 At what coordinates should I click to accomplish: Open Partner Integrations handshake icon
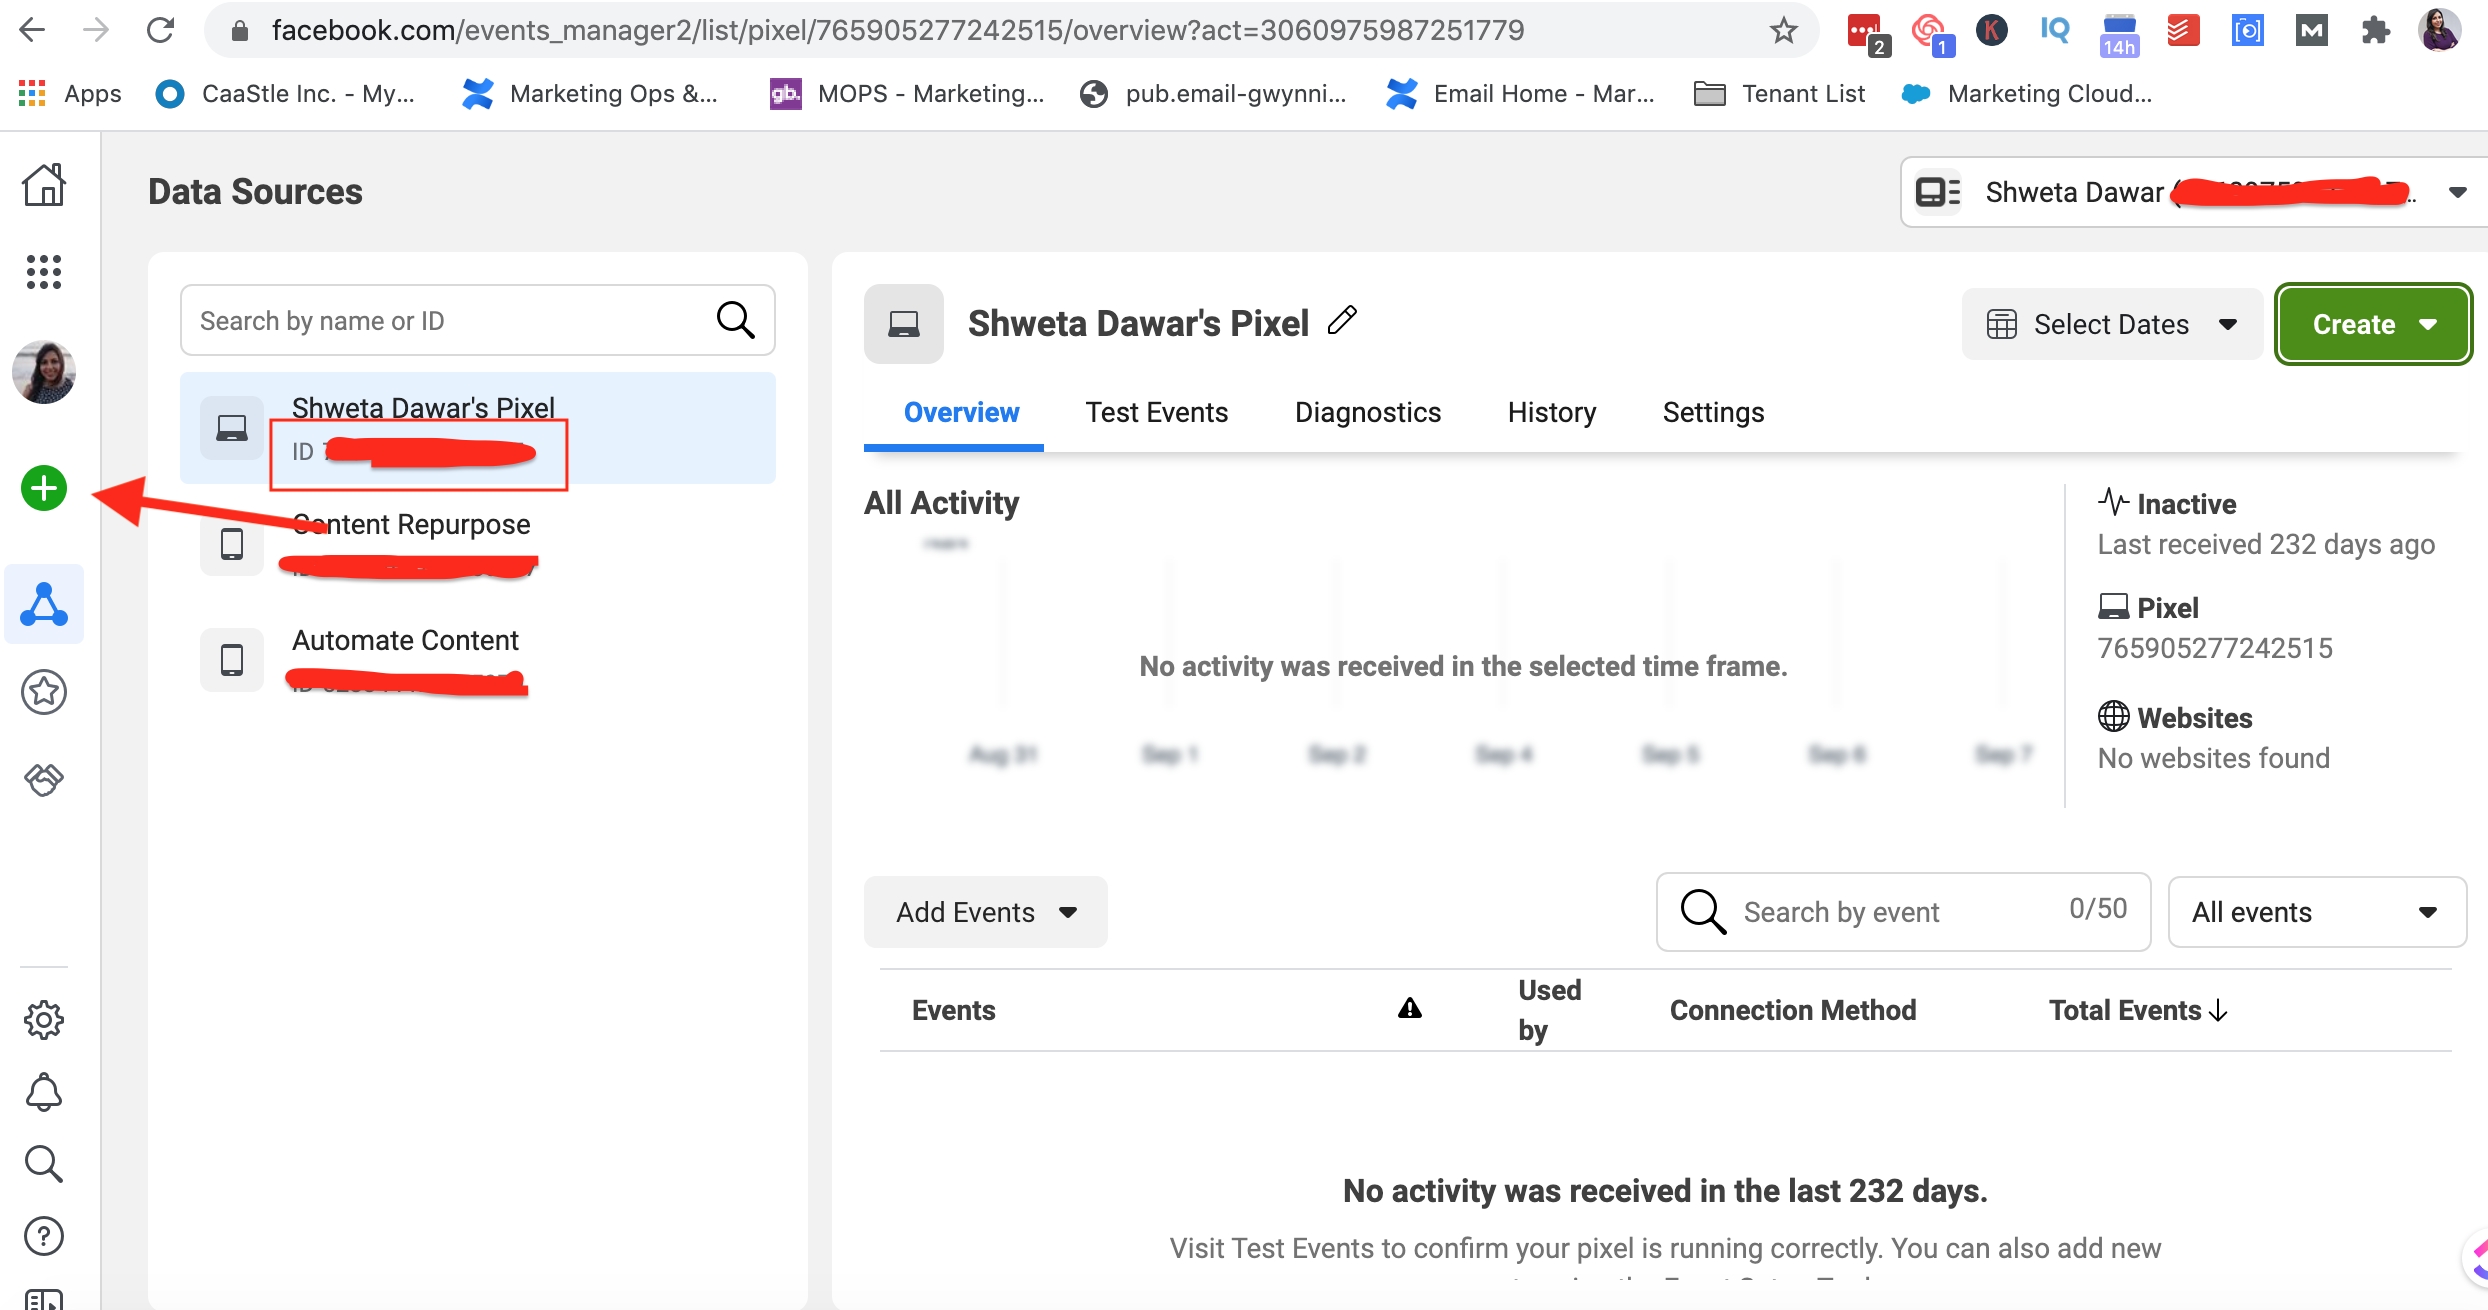pos(44,779)
